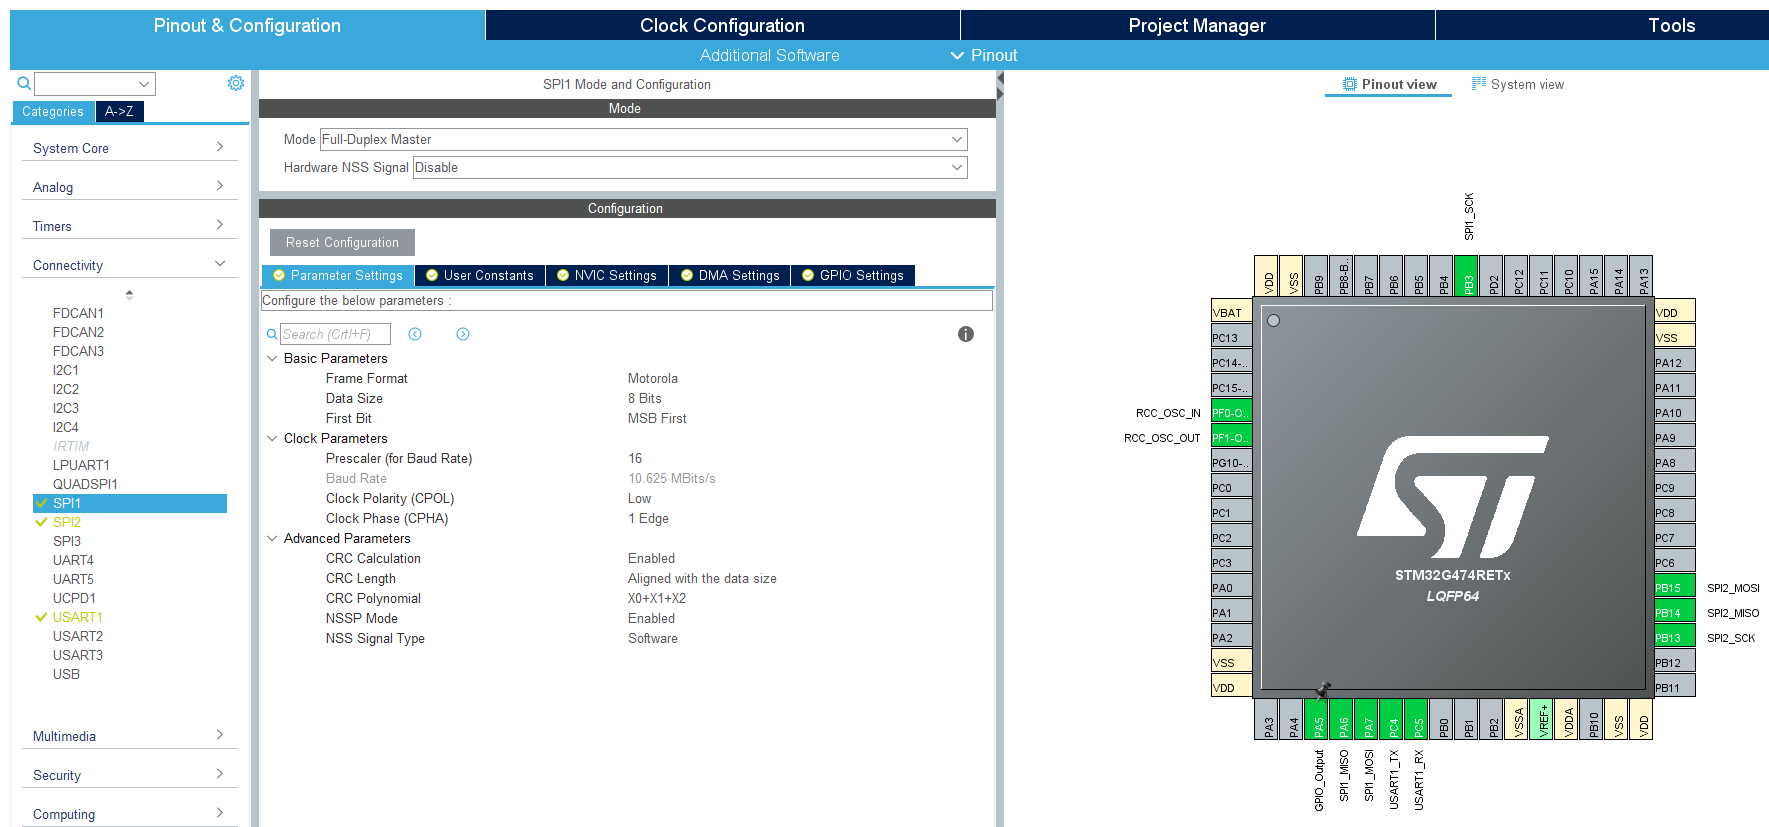This screenshot has width=1769, height=827.
Task: Open the NVIC Settings tab
Action: [x=607, y=275]
